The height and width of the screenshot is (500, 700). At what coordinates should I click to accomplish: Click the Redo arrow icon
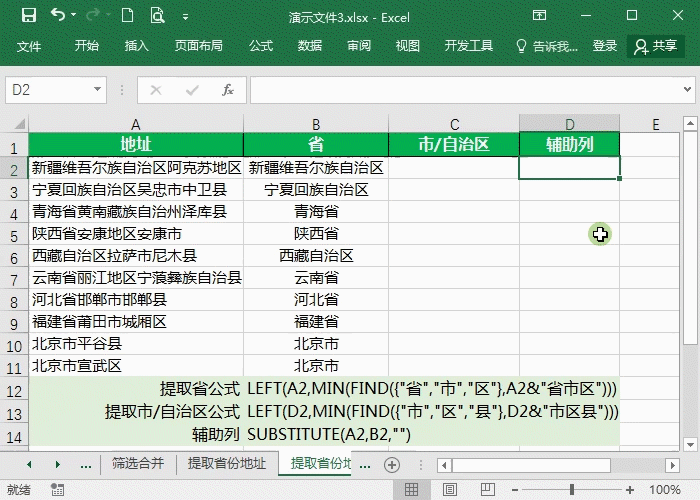click(x=93, y=15)
